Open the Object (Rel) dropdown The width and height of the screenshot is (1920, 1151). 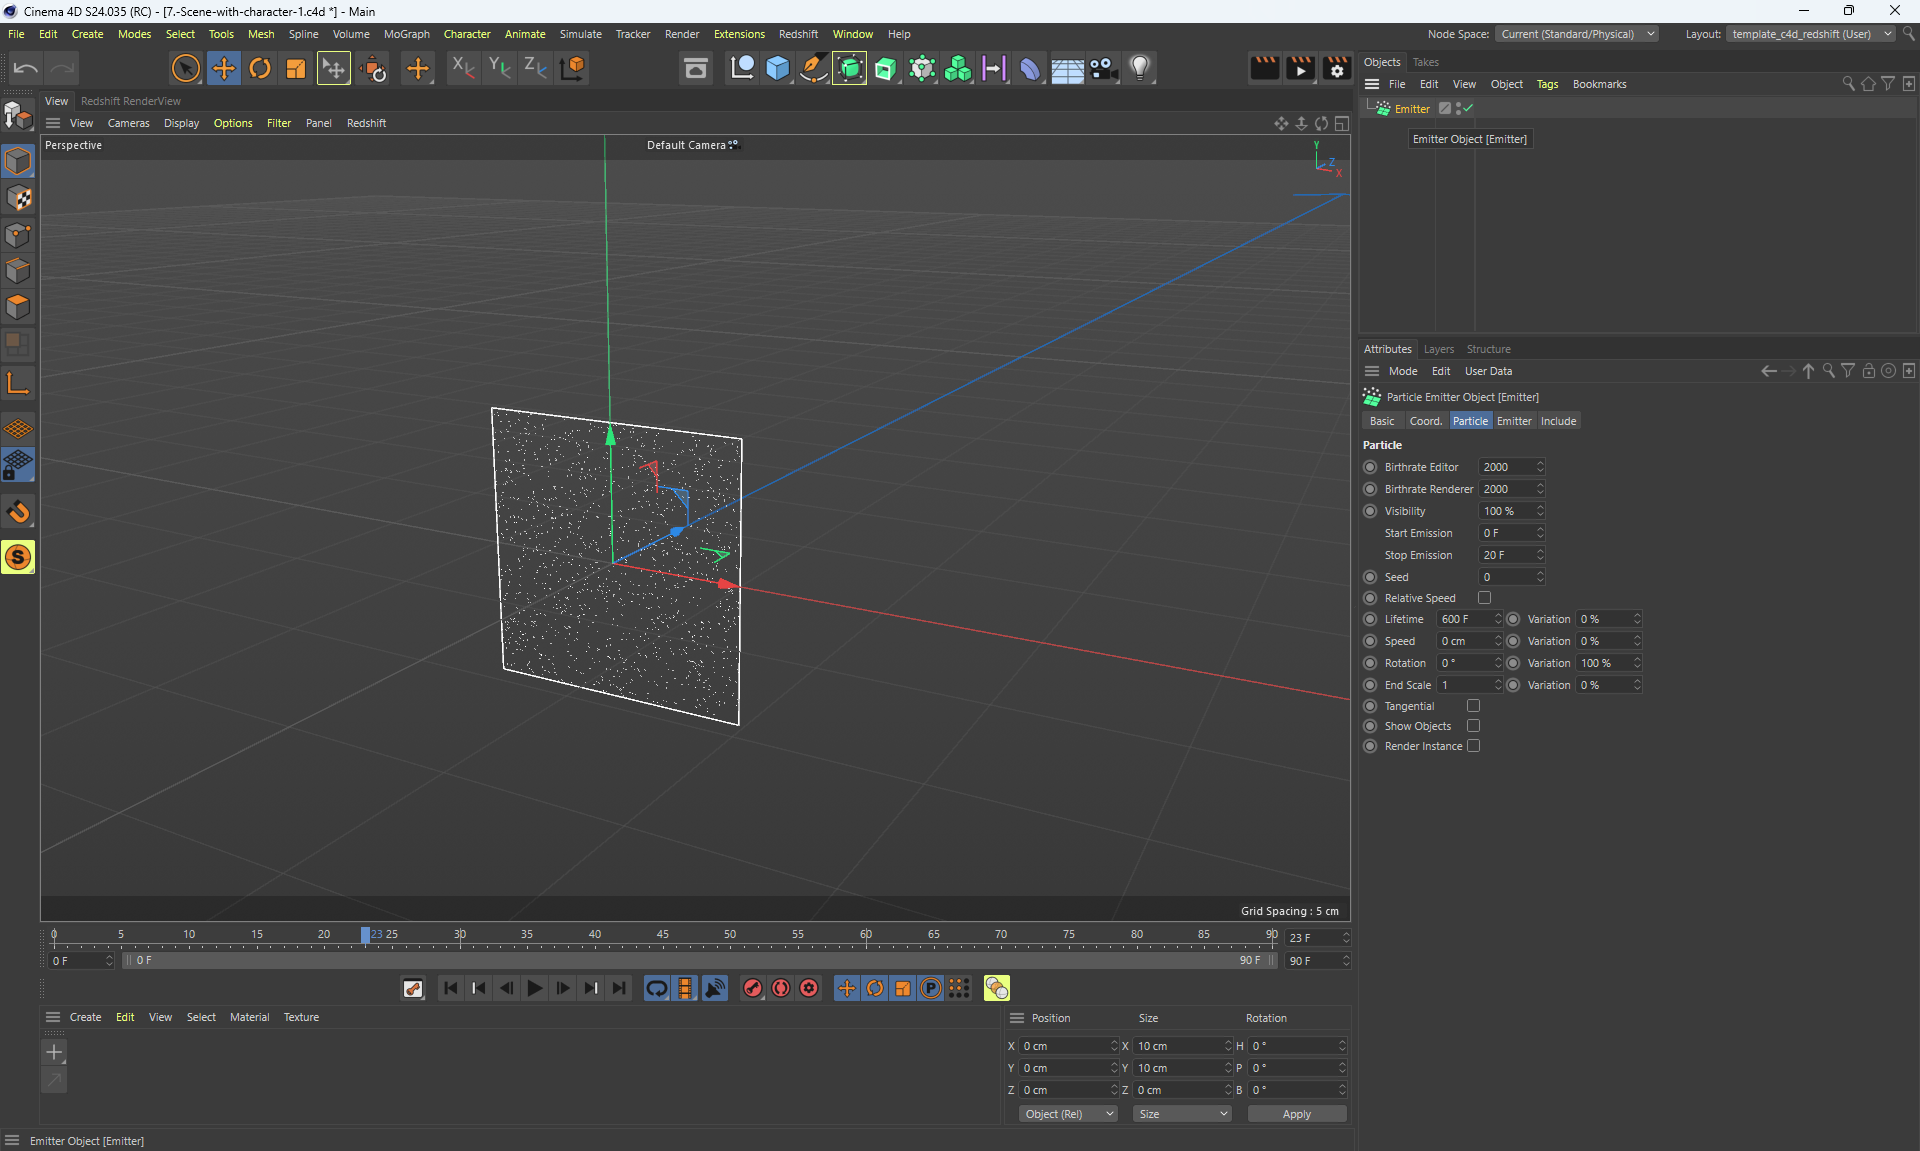tap(1068, 1114)
